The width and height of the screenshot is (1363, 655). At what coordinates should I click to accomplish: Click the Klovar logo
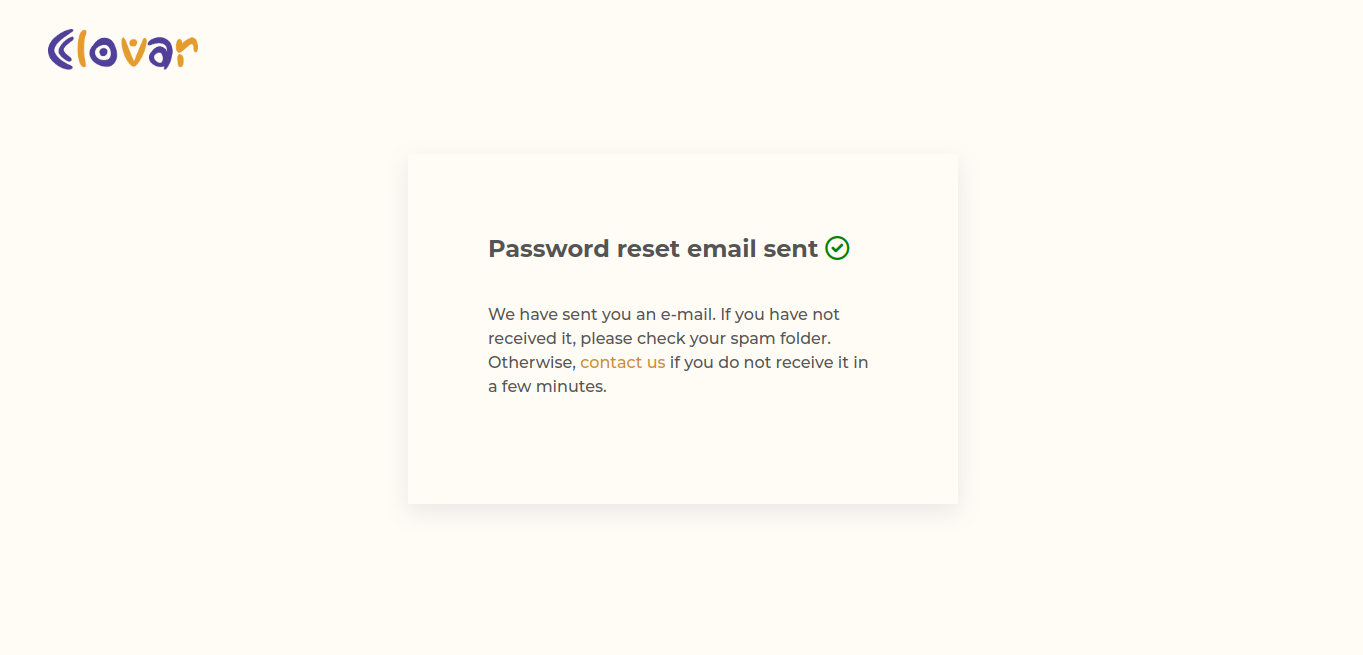122,48
